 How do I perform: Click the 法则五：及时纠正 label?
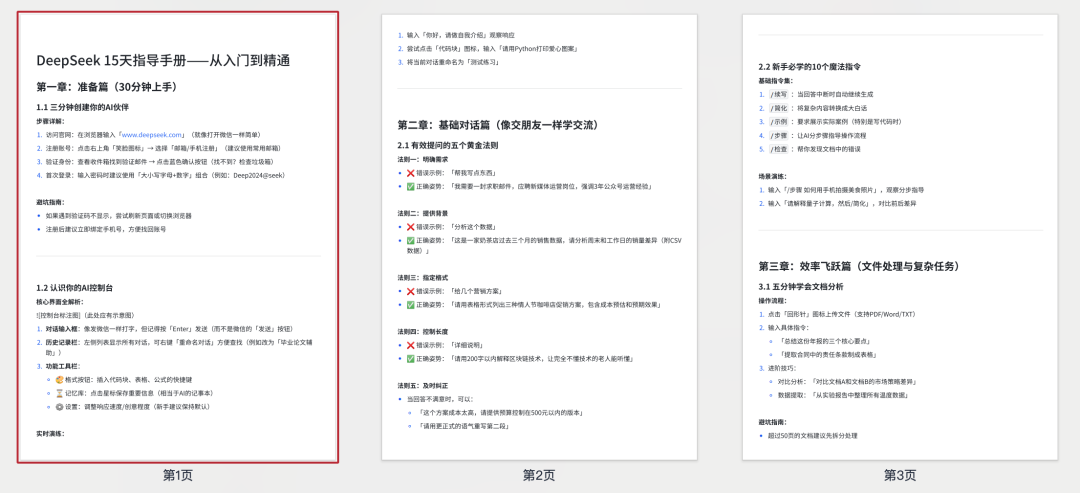click(x=421, y=386)
